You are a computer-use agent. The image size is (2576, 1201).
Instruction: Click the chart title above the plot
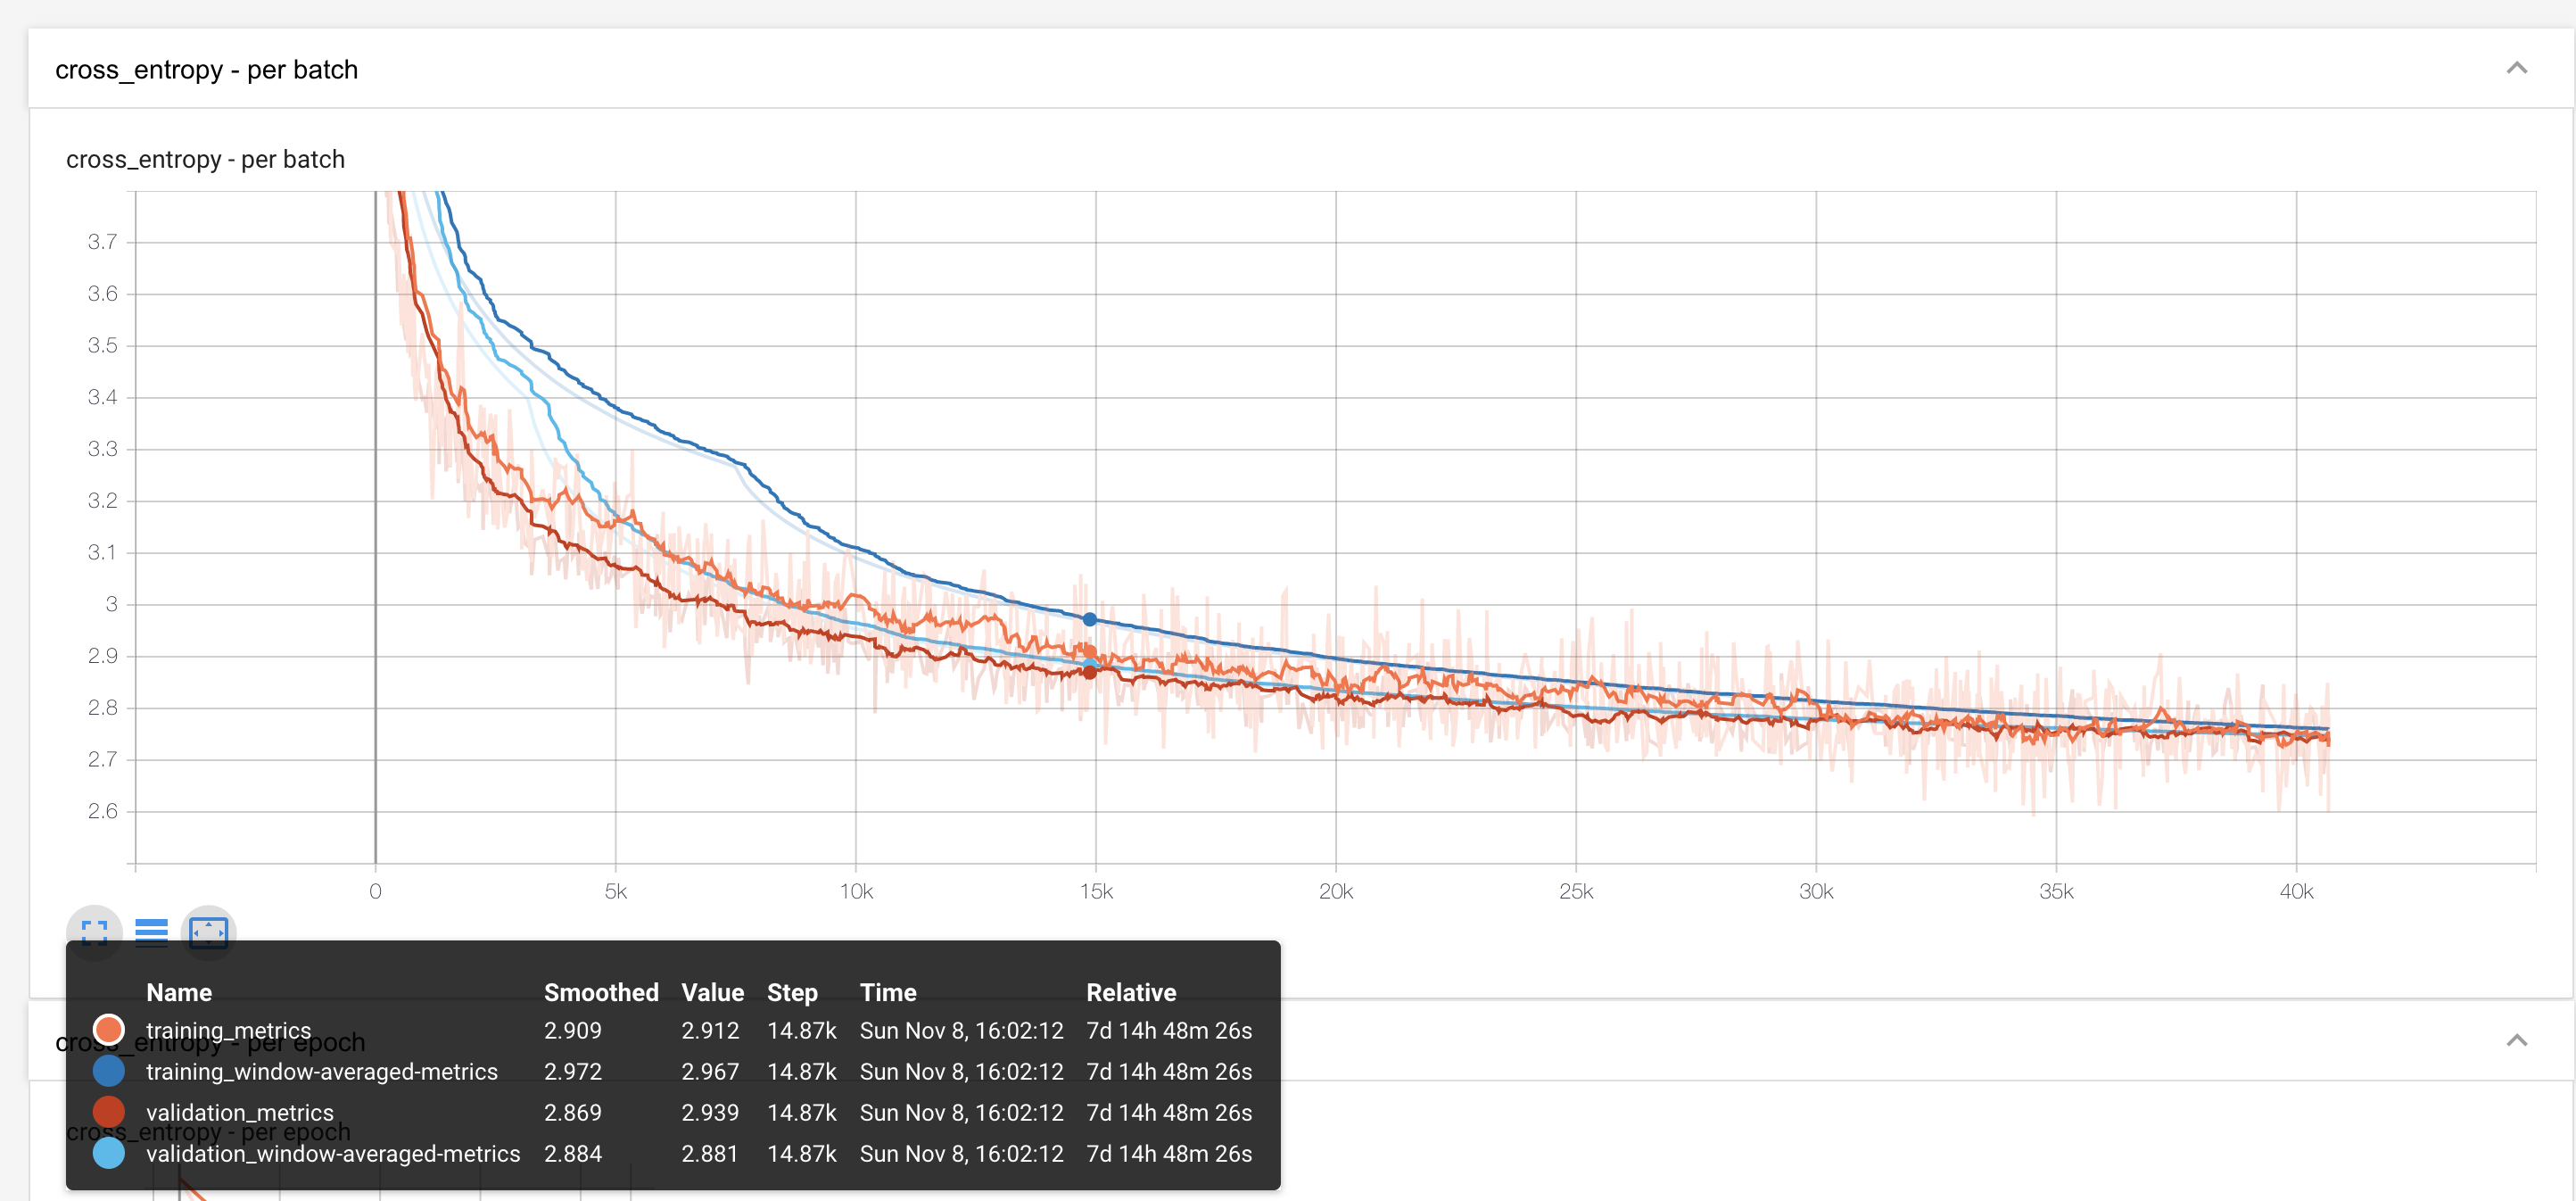(x=205, y=160)
